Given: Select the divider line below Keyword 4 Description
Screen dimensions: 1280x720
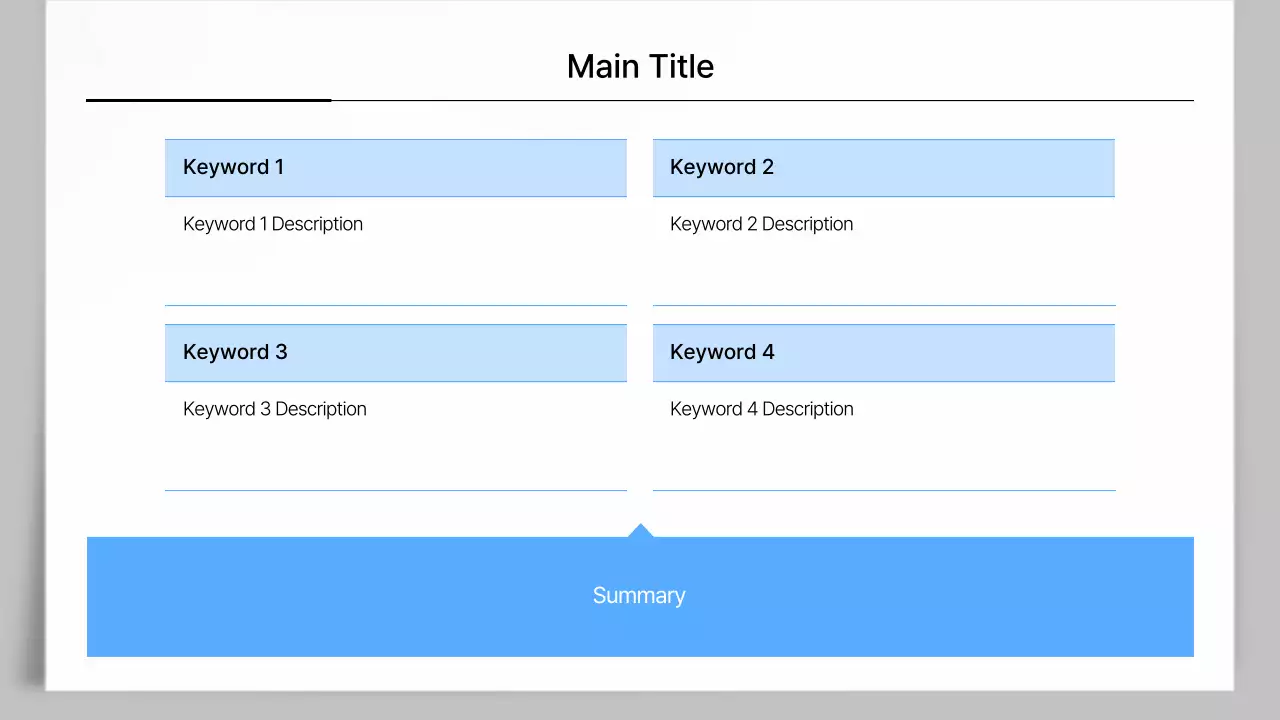Looking at the screenshot, I should tap(883, 490).
